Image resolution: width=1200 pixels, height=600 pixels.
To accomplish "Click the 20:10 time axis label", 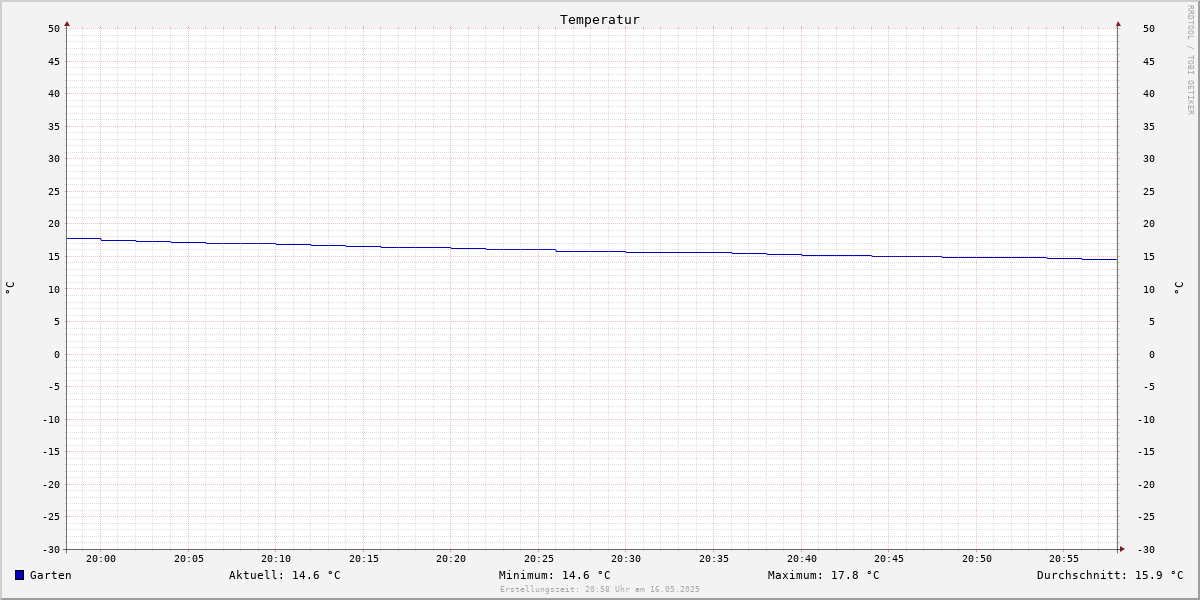I will (276, 559).
